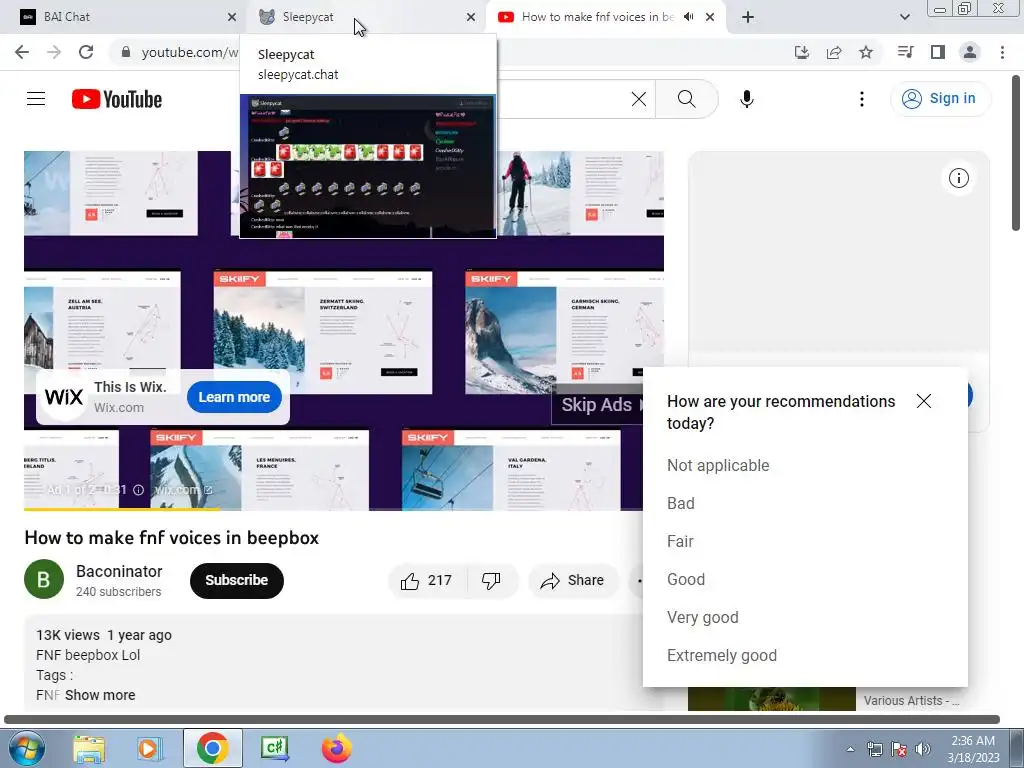The height and width of the screenshot is (768, 1024).
Task: Open Baconinator channel avatar
Action: pyautogui.click(x=44, y=579)
